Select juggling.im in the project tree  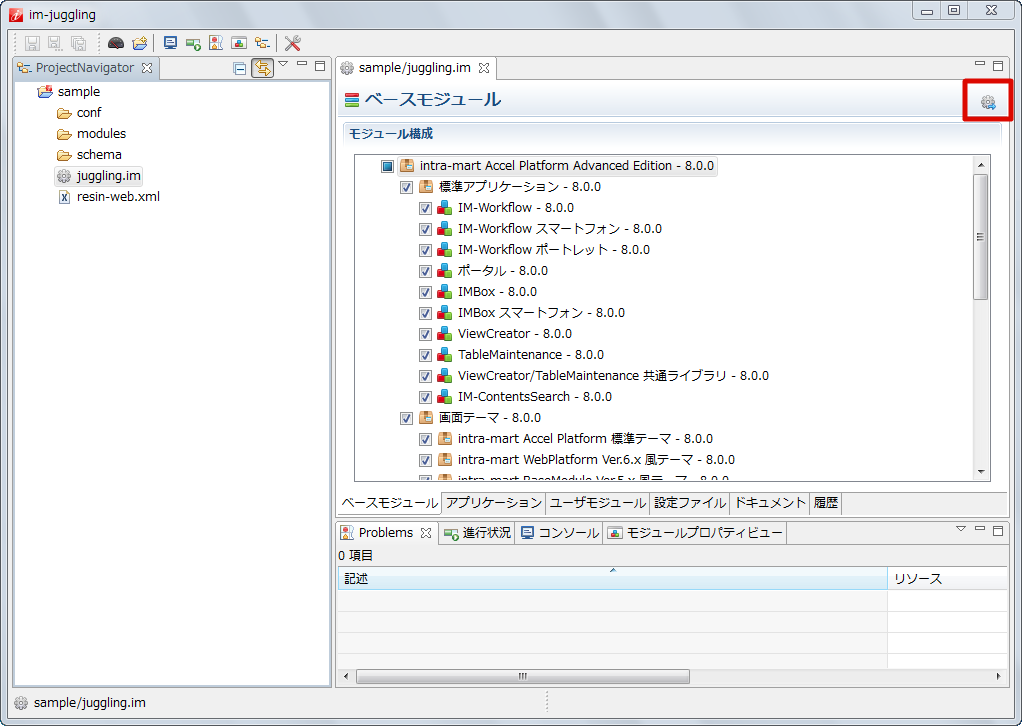(x=108, y=176)
